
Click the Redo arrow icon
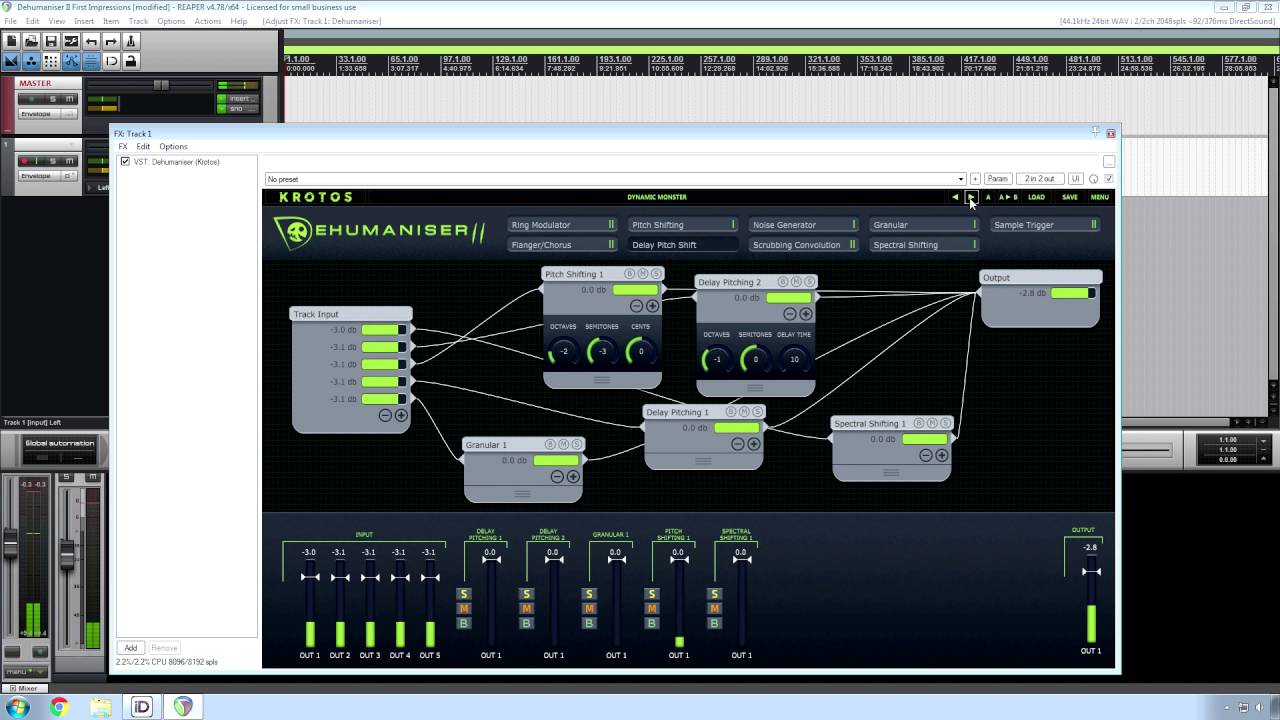[111, 41]
